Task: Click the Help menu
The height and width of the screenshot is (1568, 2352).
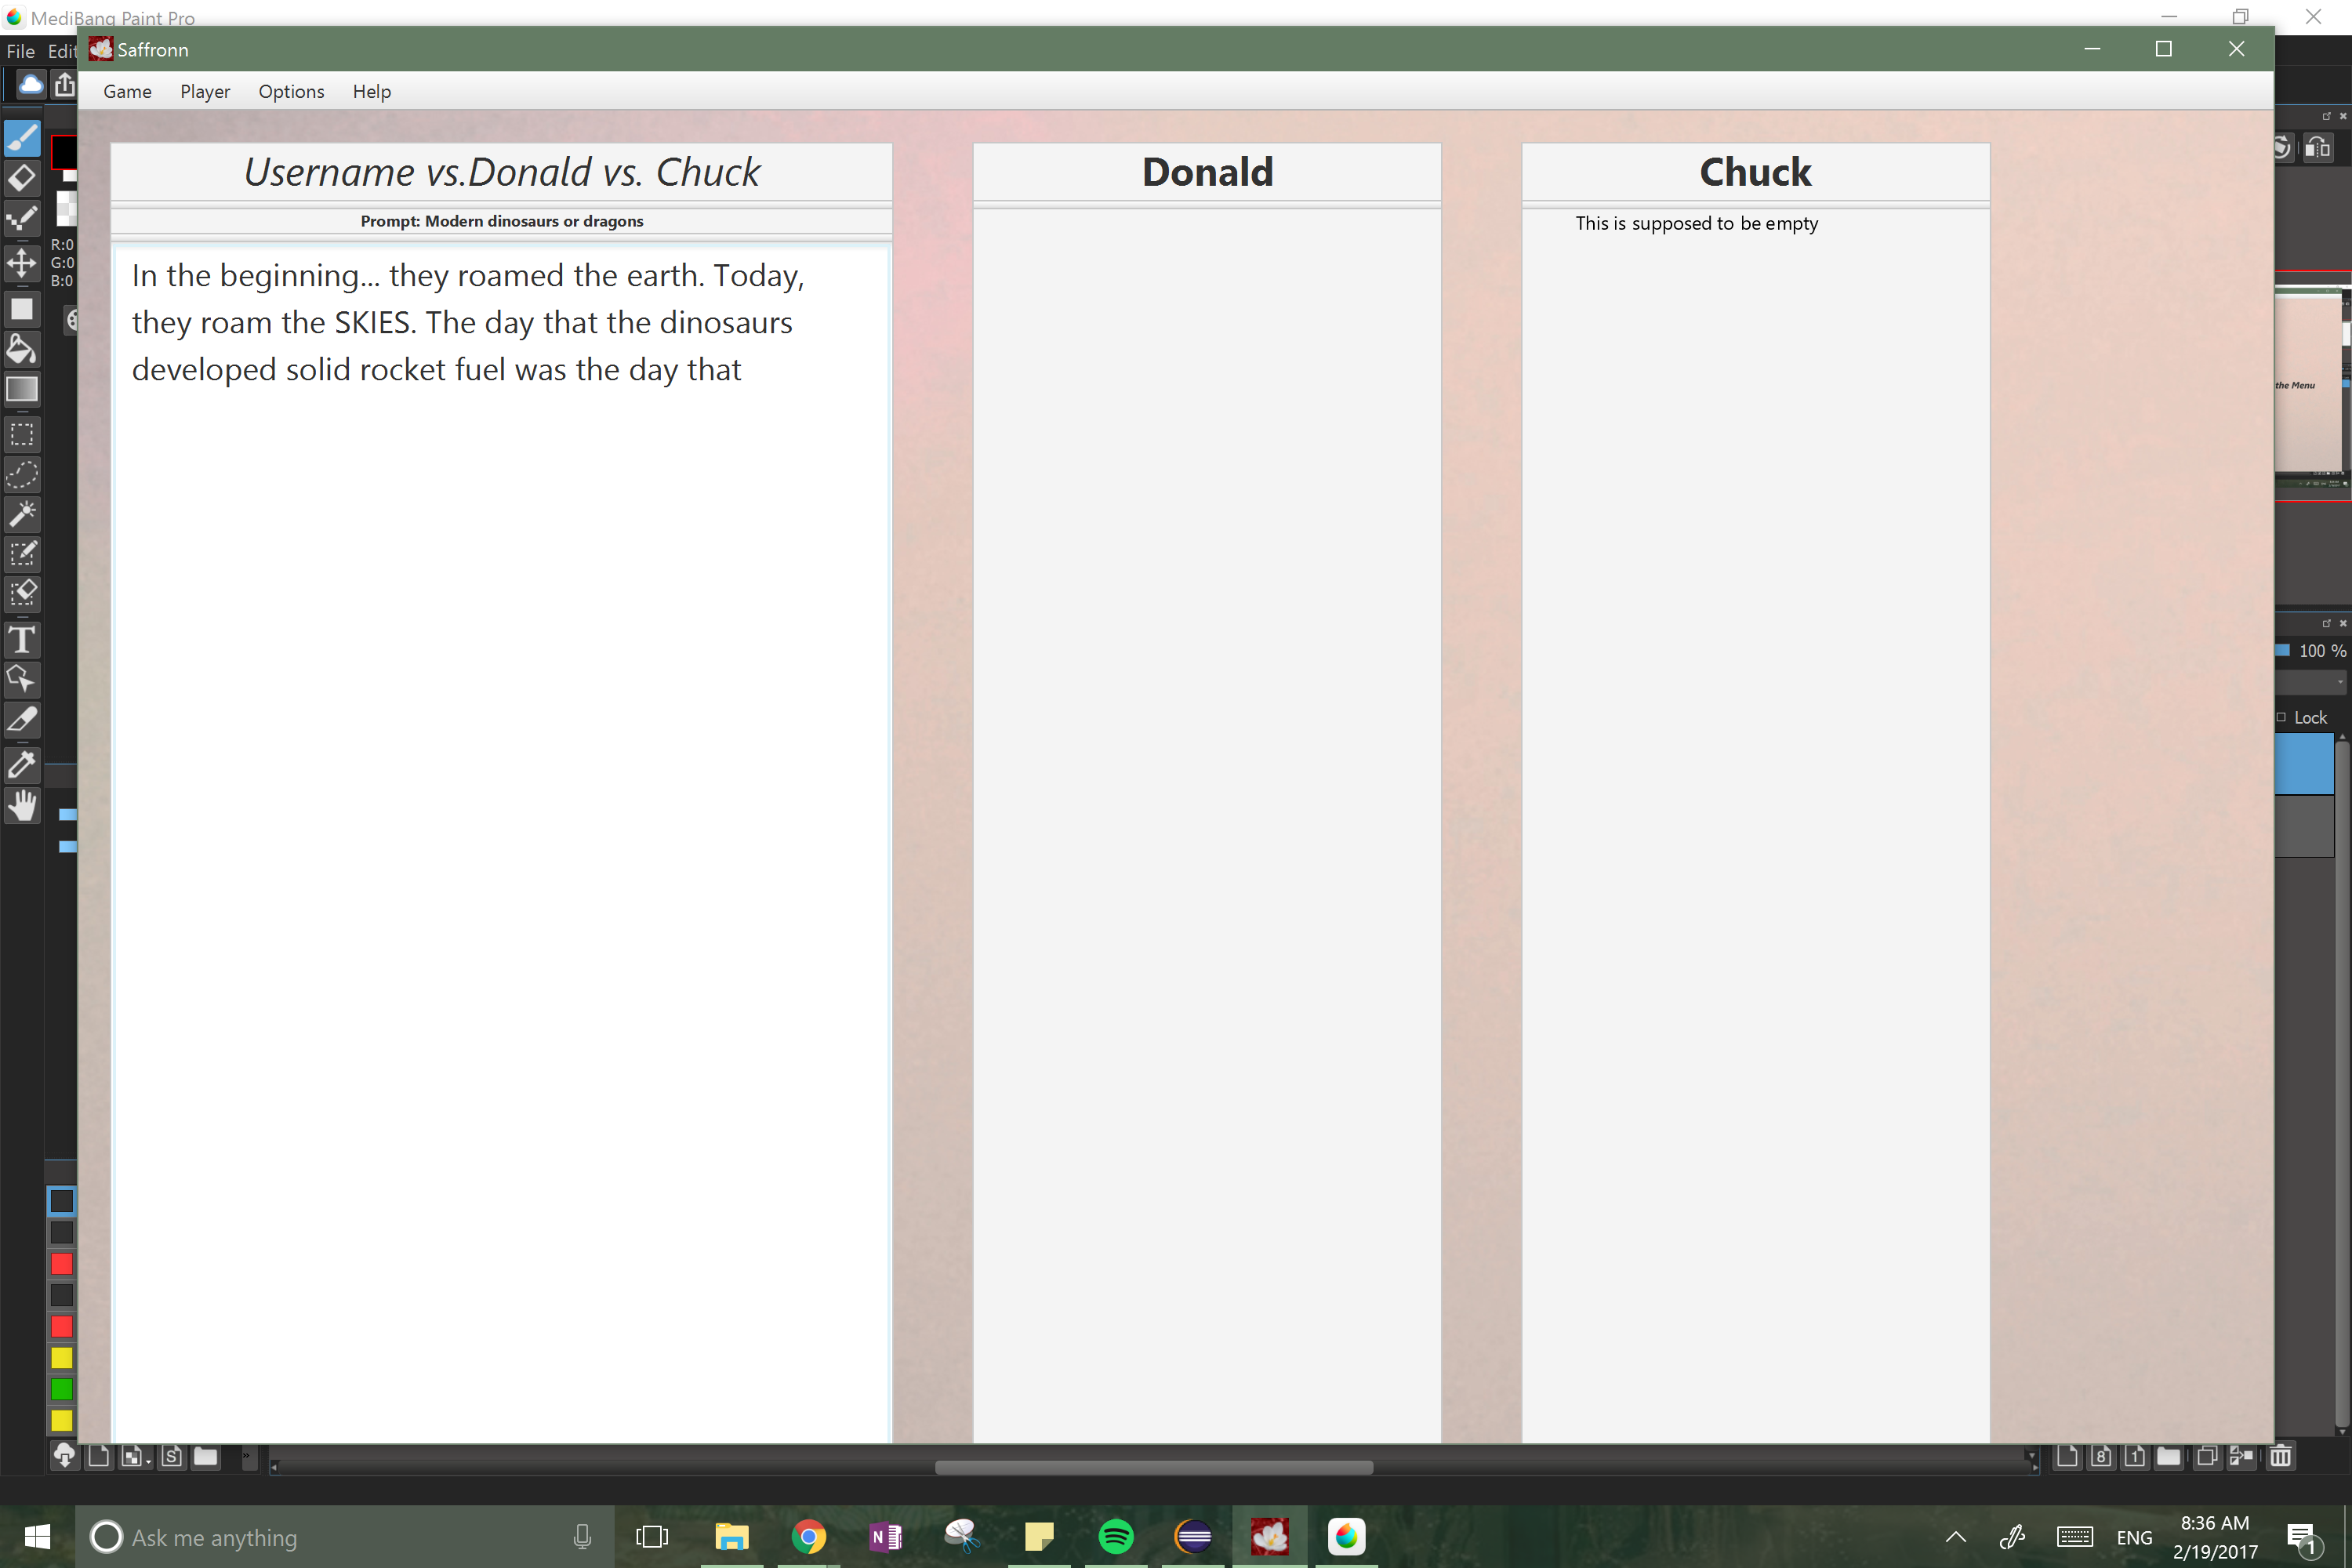Action: 371,92
